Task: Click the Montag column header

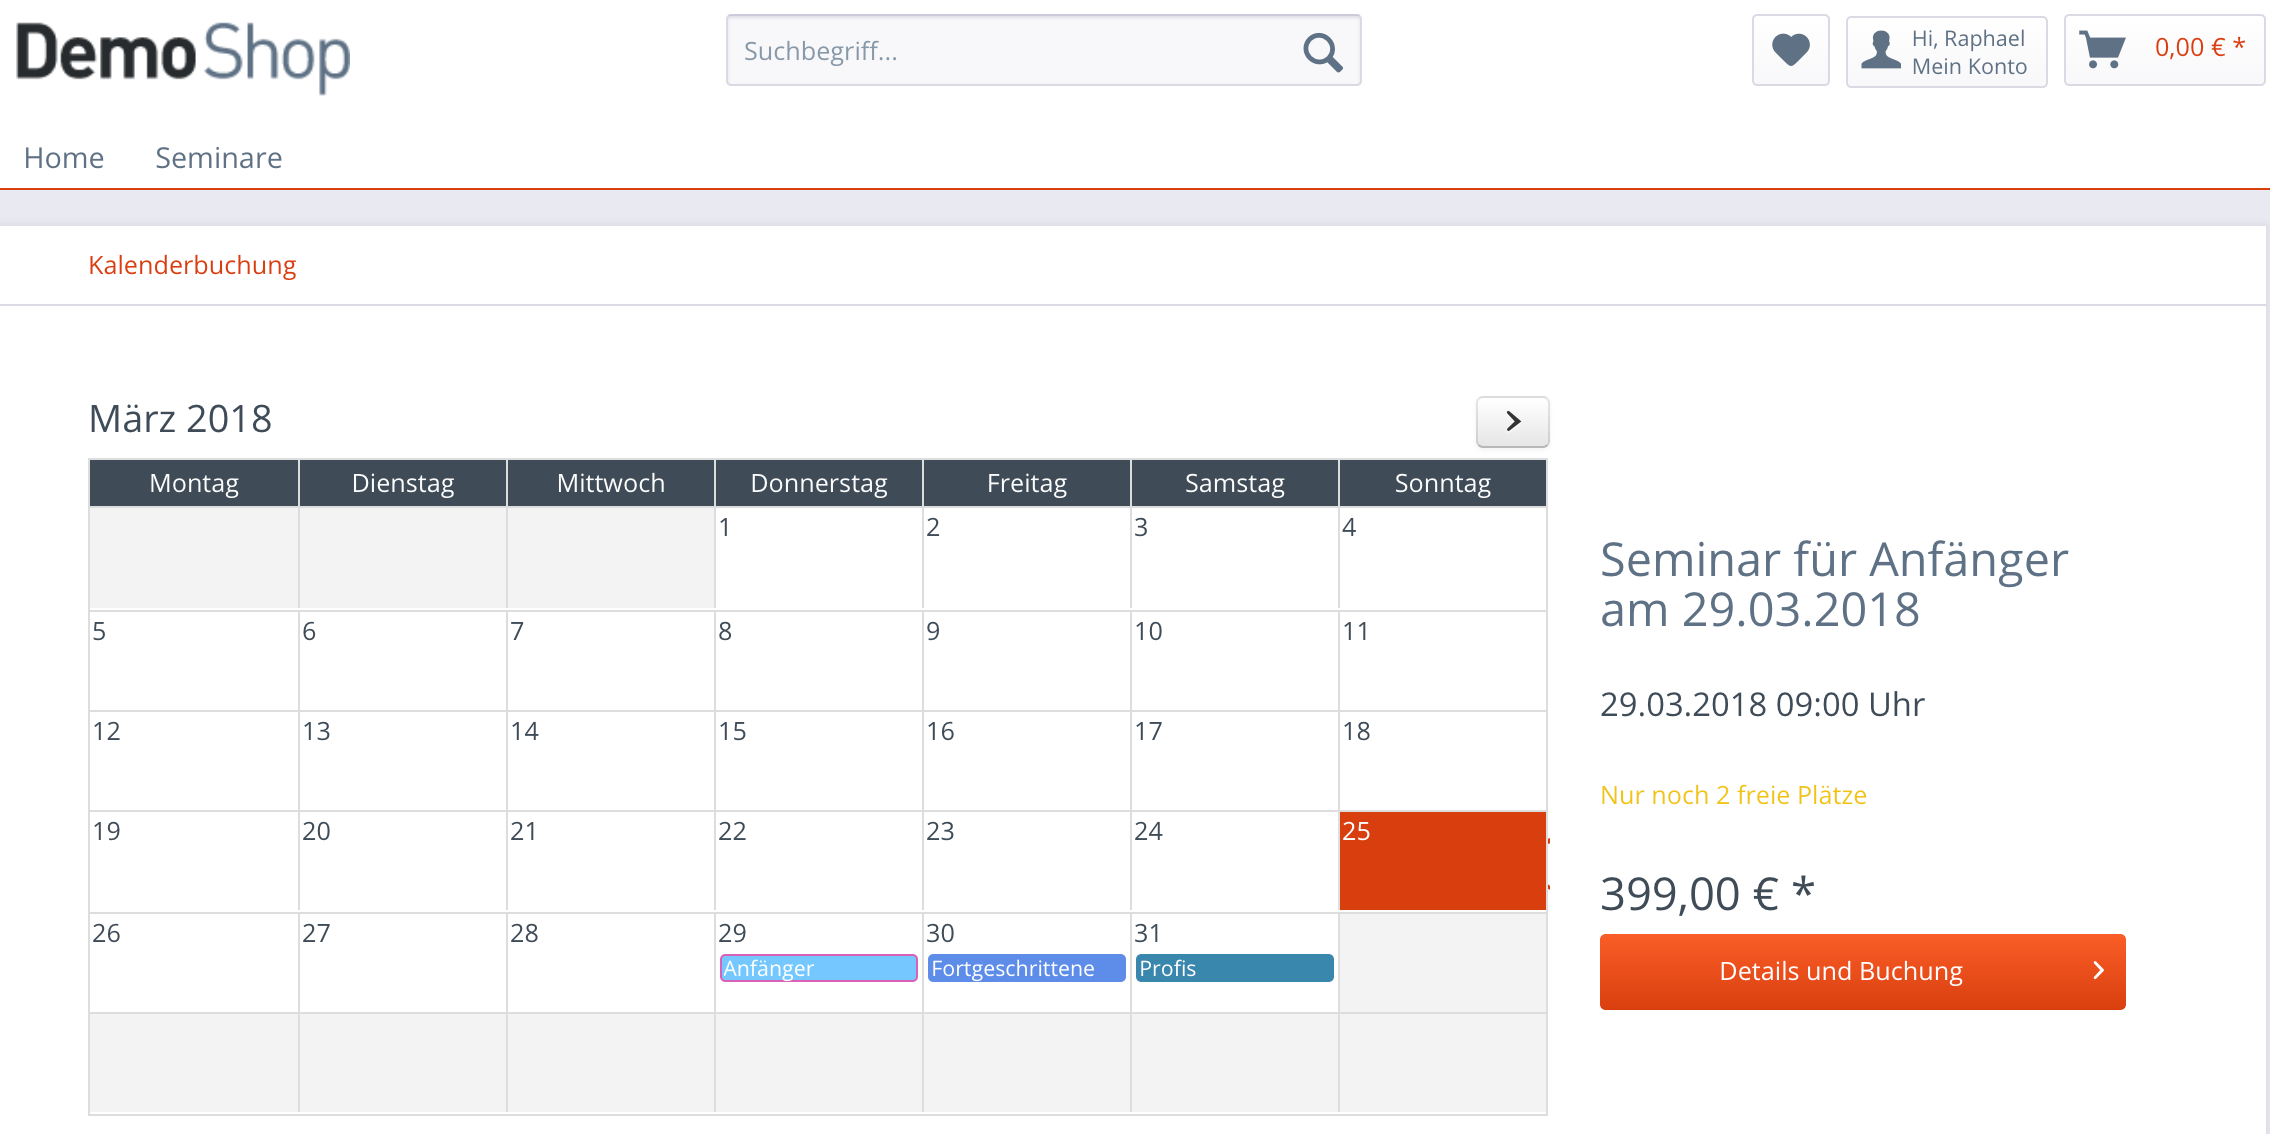Action: 194,483
